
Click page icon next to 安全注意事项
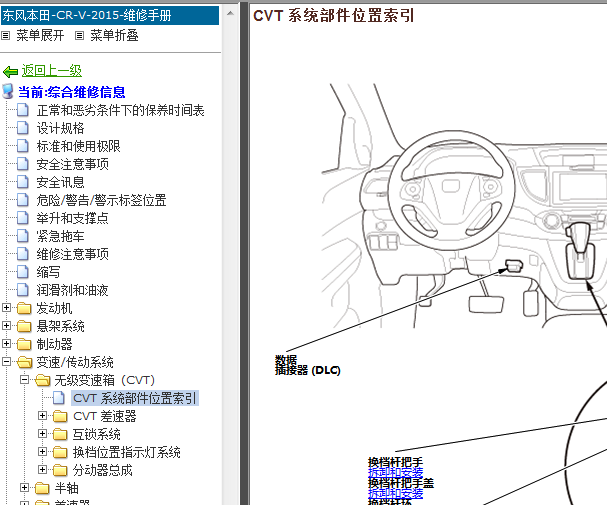click(23, 164)
